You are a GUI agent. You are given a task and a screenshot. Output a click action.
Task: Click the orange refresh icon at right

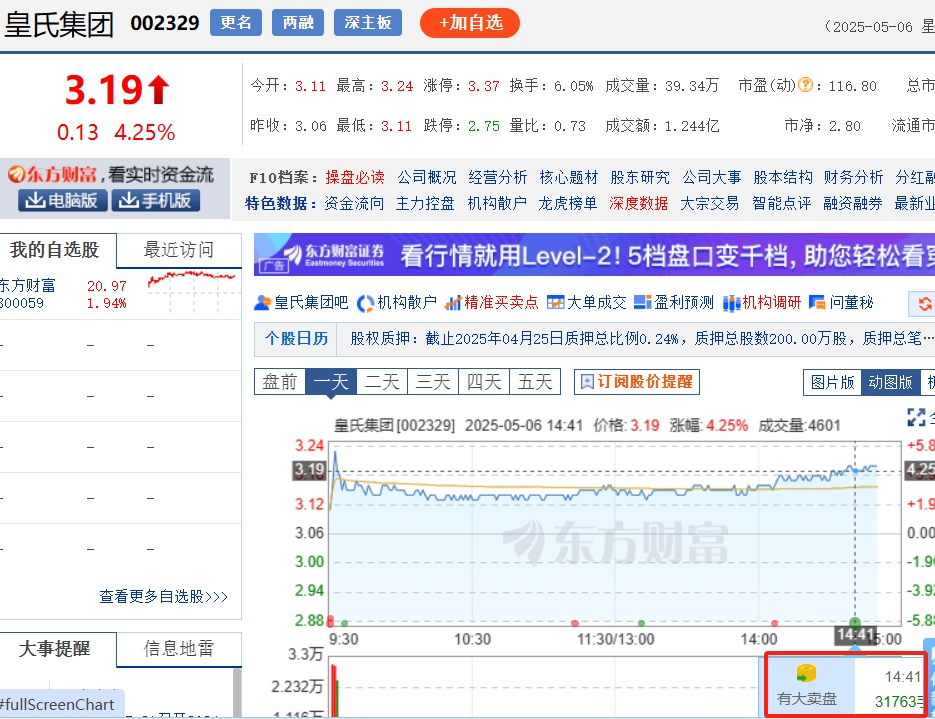925,303
